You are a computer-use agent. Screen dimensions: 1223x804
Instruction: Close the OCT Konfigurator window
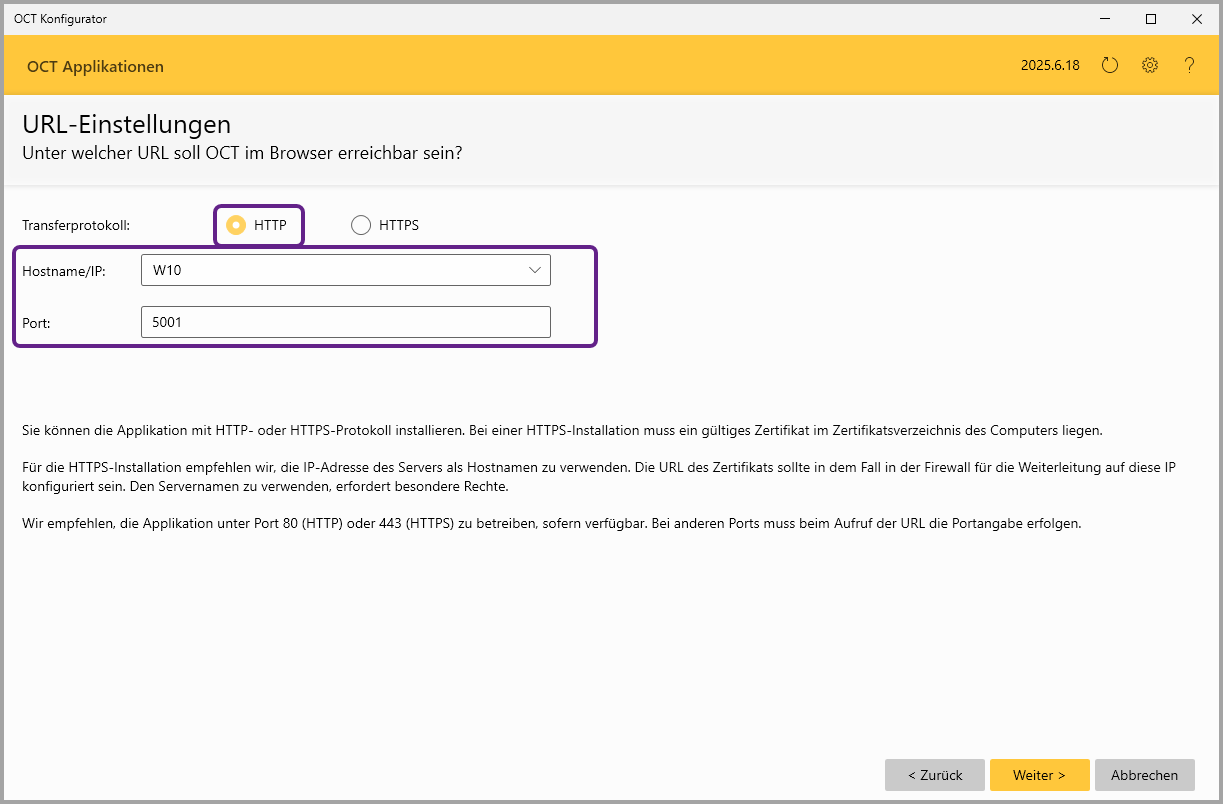1197,19
